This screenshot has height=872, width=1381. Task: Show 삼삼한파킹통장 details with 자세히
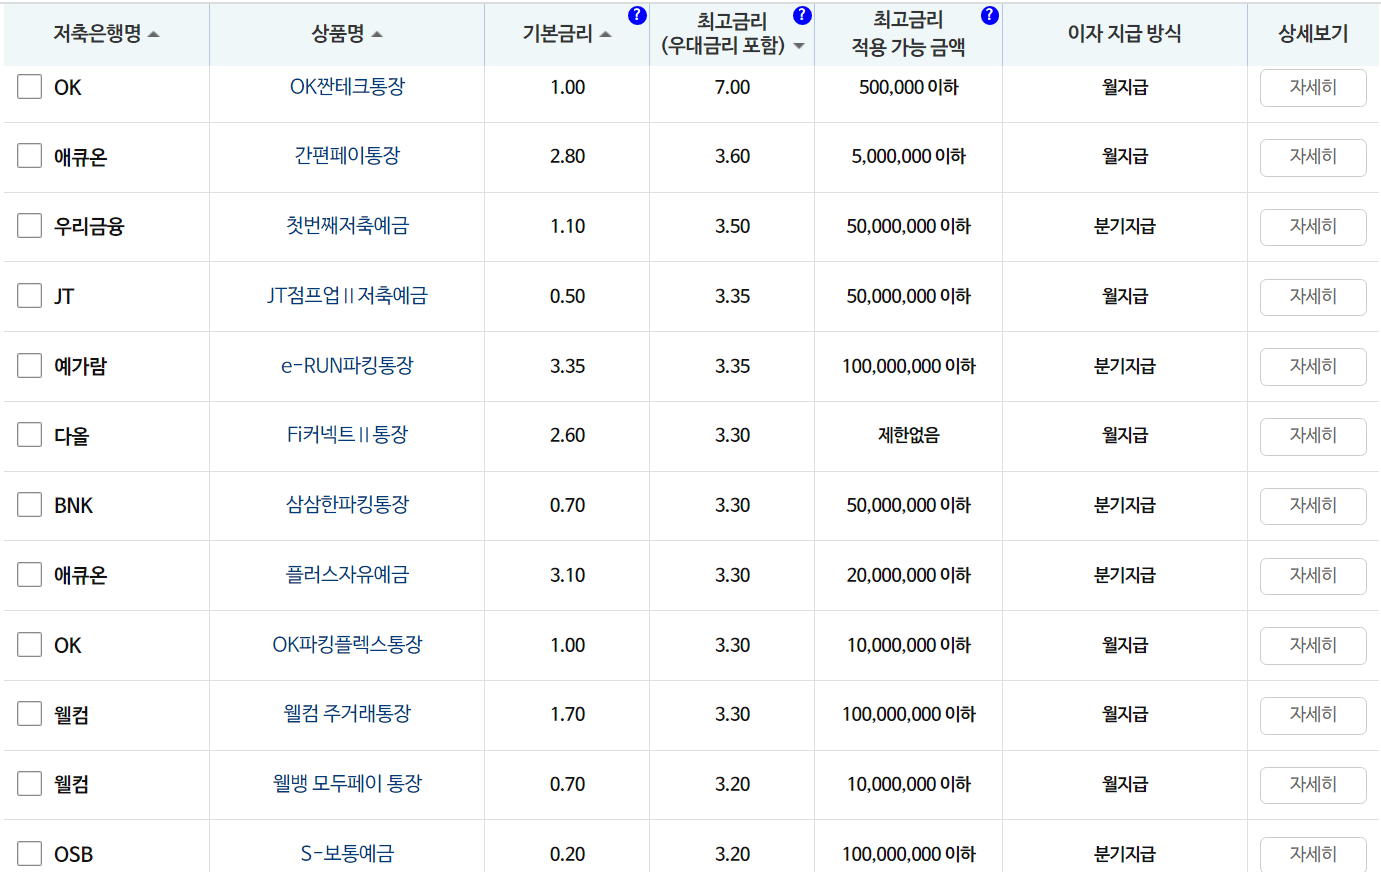(x=1313, y=506)
